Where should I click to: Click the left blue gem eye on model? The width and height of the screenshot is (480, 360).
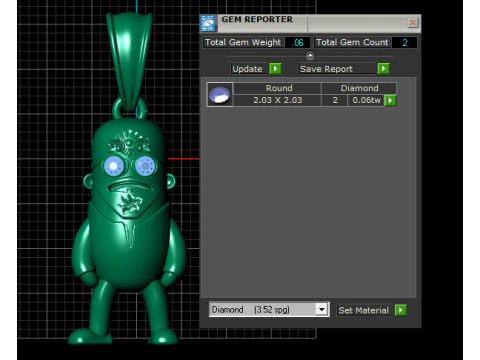coord(114,166)
